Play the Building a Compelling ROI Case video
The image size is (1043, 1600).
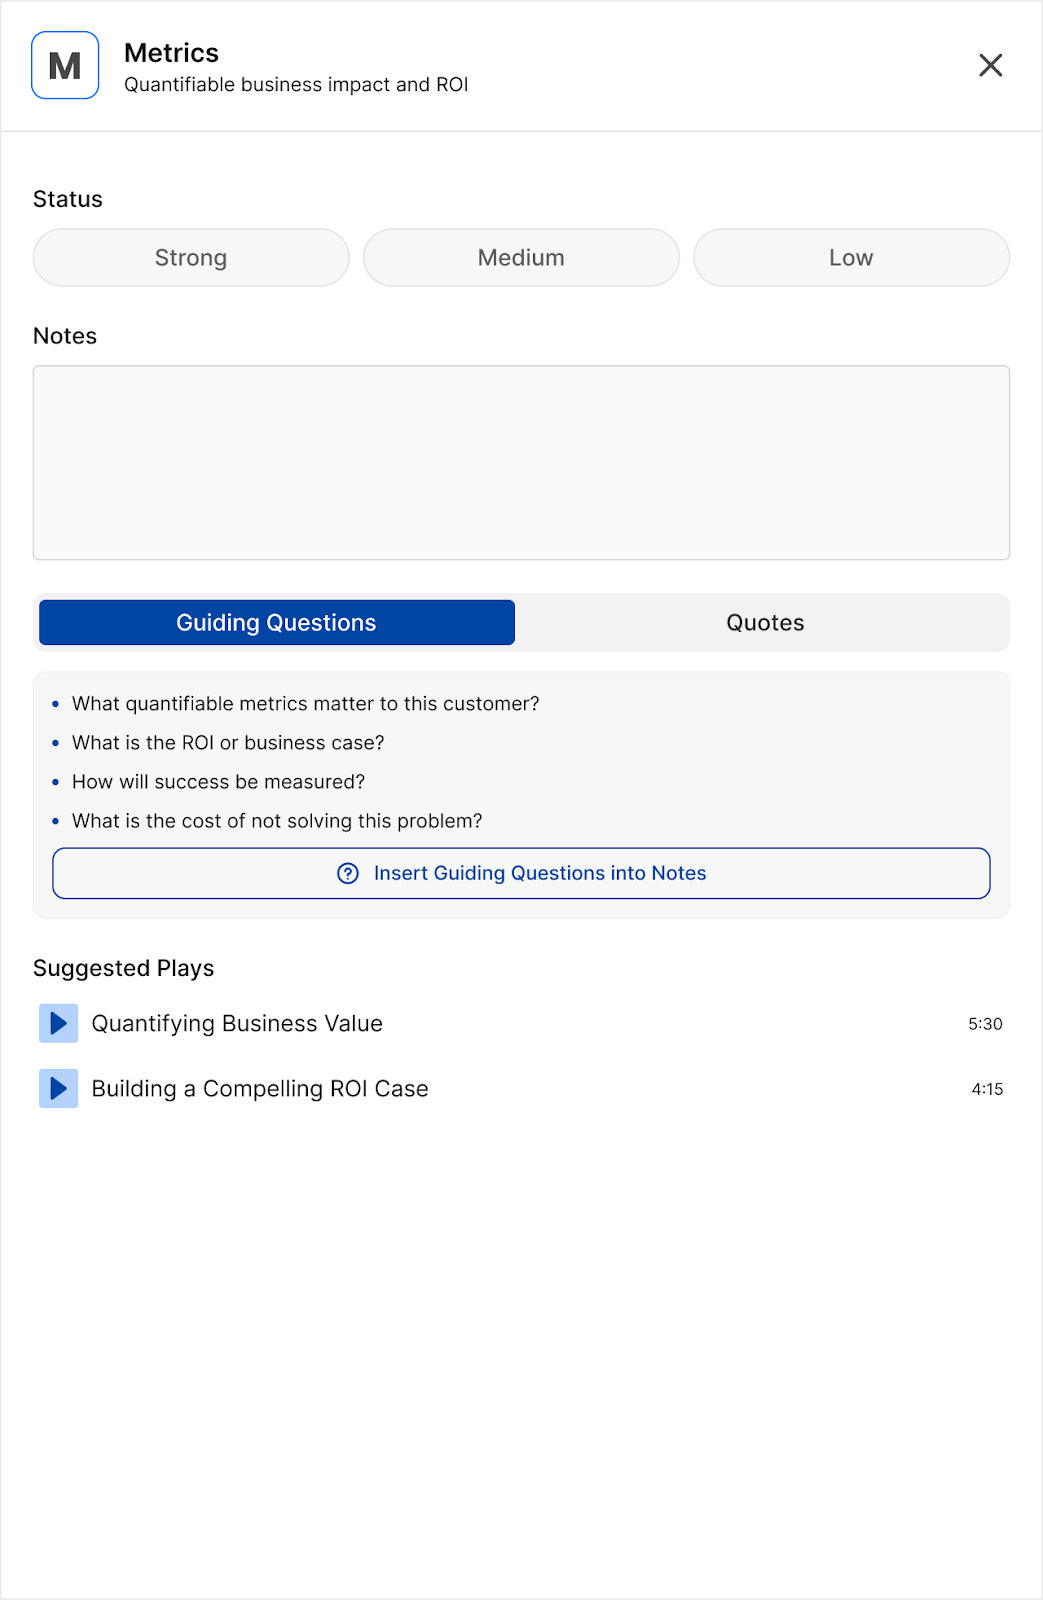coord(59,1089)
